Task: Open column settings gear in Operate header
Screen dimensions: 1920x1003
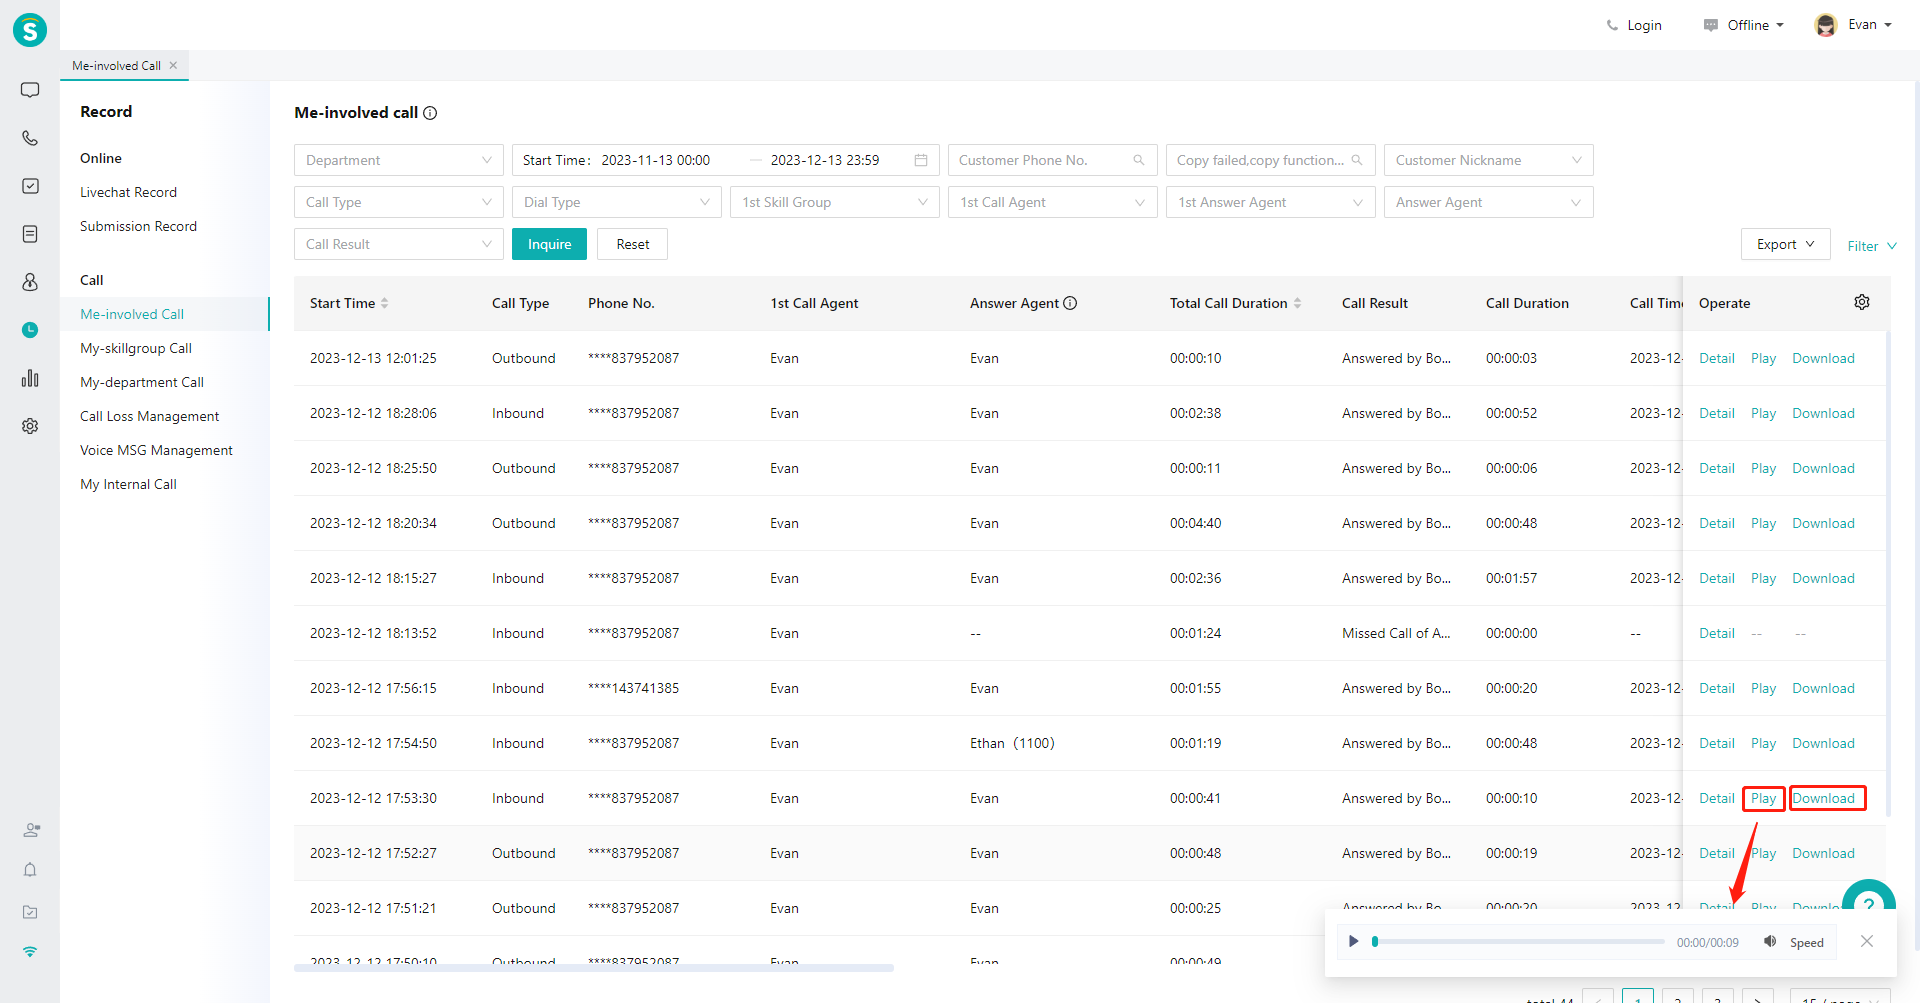Action: [1862, 302]
